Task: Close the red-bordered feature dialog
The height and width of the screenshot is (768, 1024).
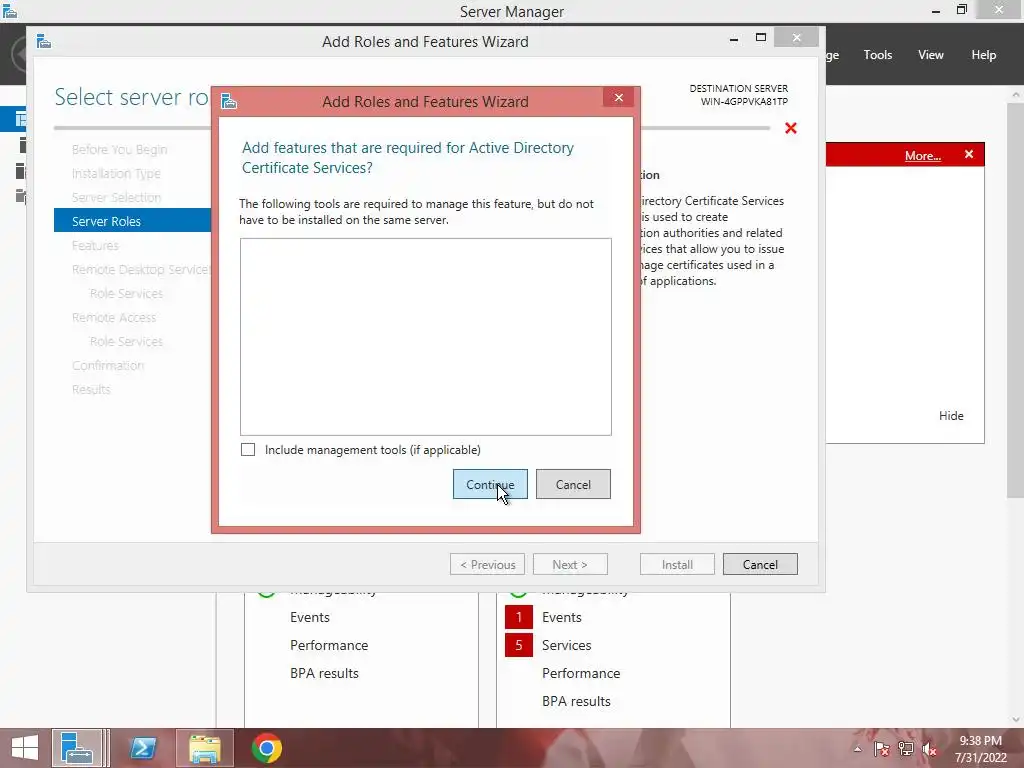Action: [x=618, y=98]
